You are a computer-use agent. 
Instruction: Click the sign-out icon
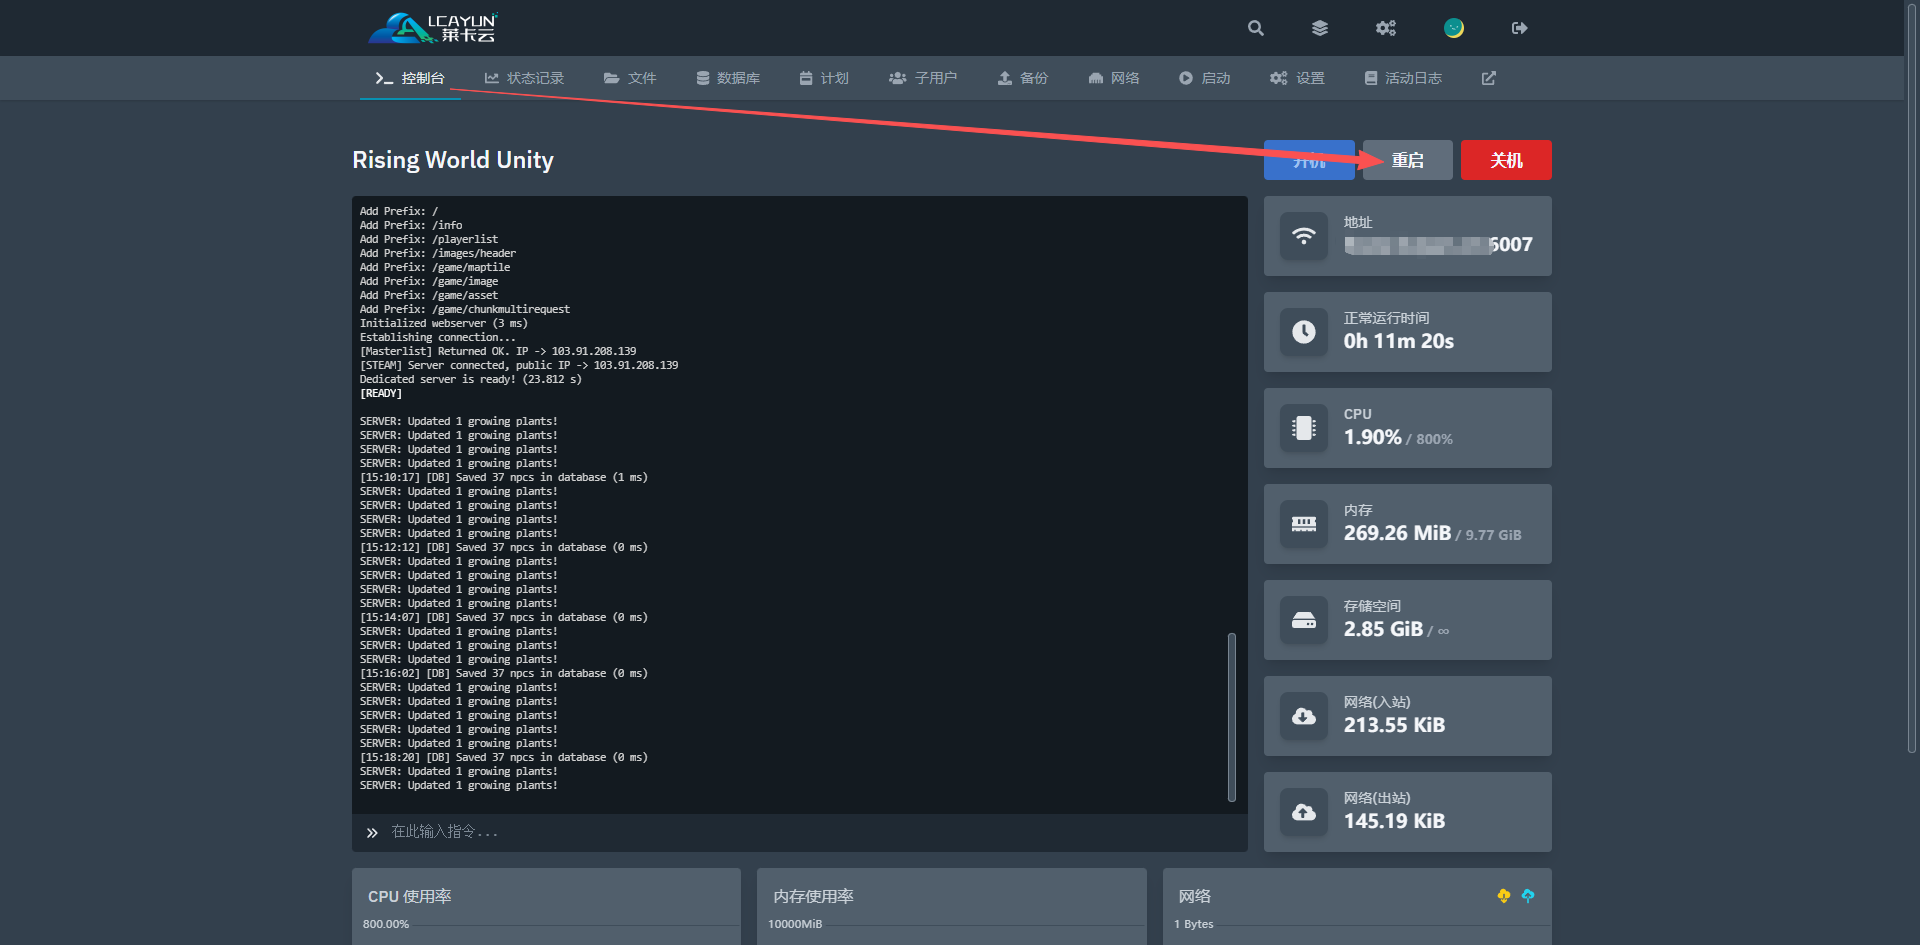pos(1520,28)
